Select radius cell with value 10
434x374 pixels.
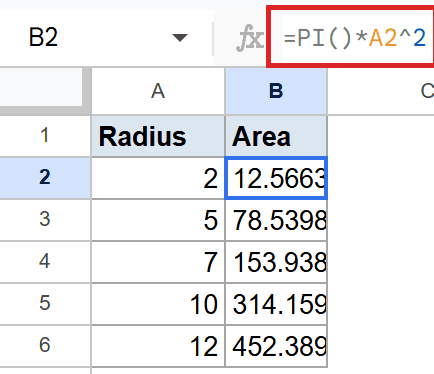pos(158,304)
